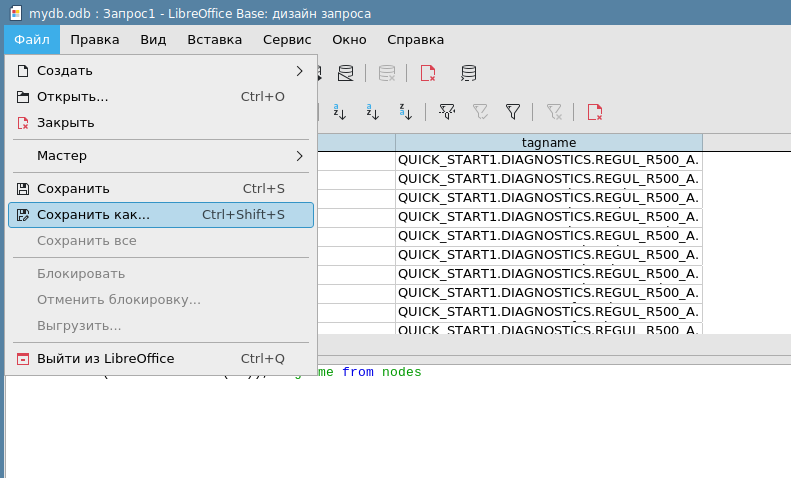Expand the Создать submenu arrow
The height and width of the screenshot is (478, 791).
[x=299, y=71]
